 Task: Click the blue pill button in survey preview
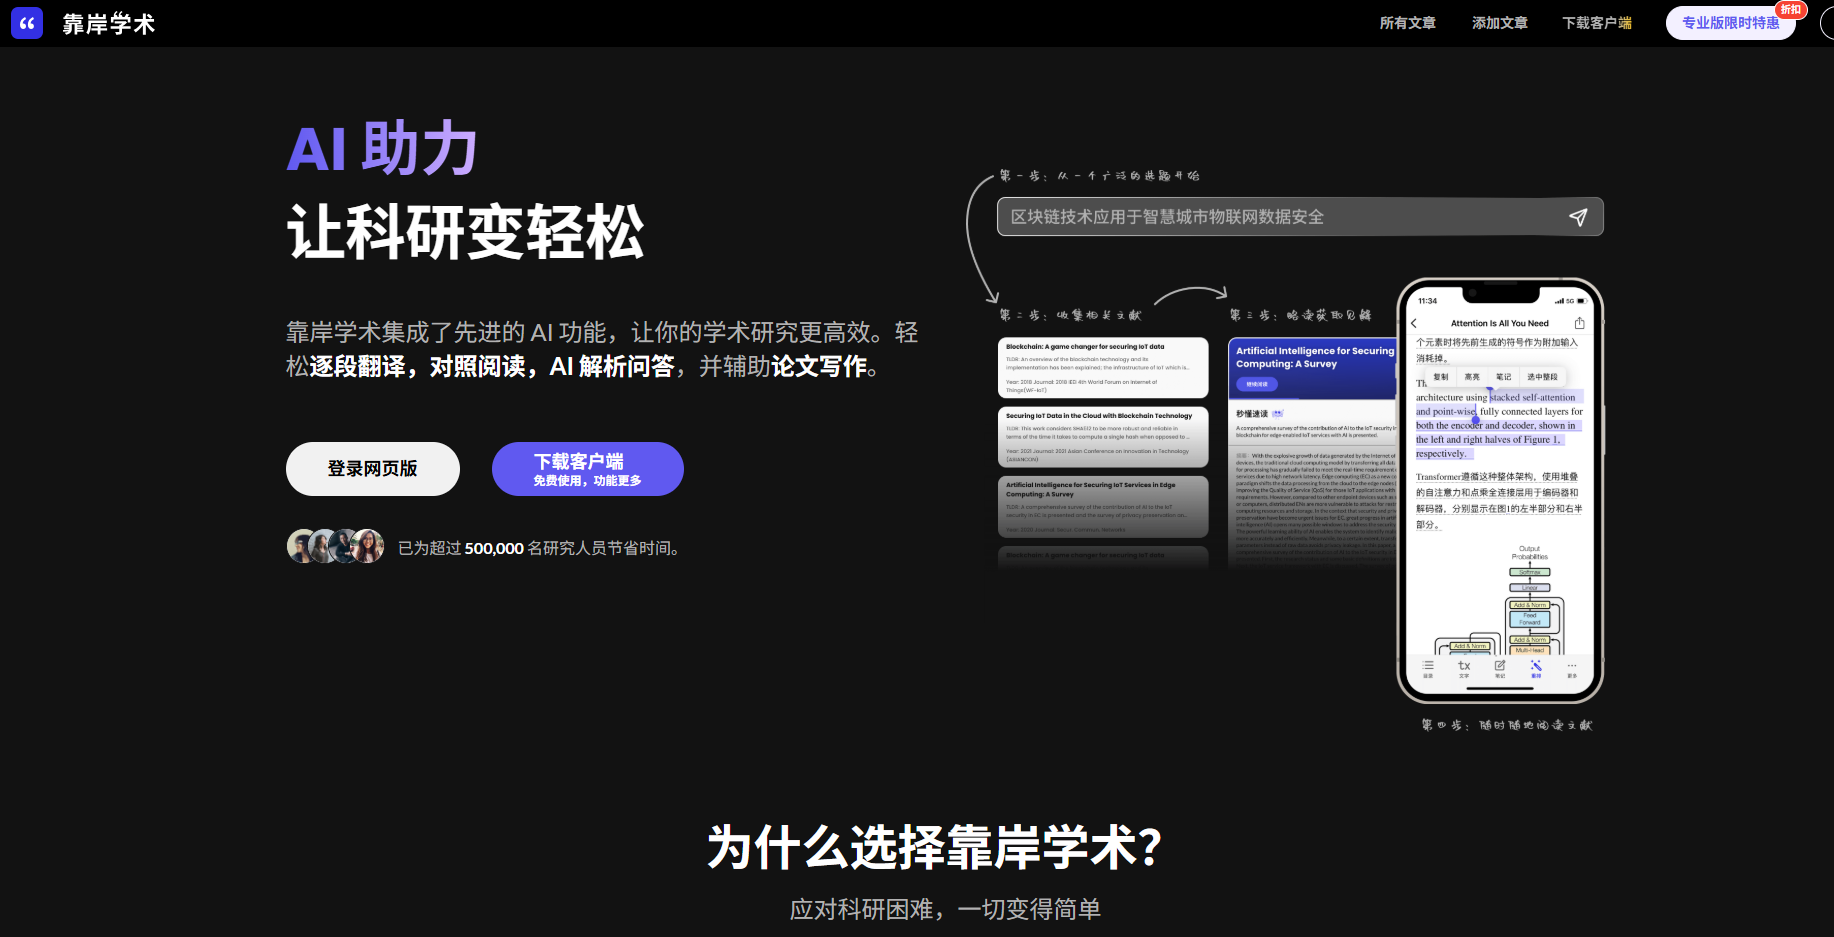pyautogui.click(x=1257, y=384)
